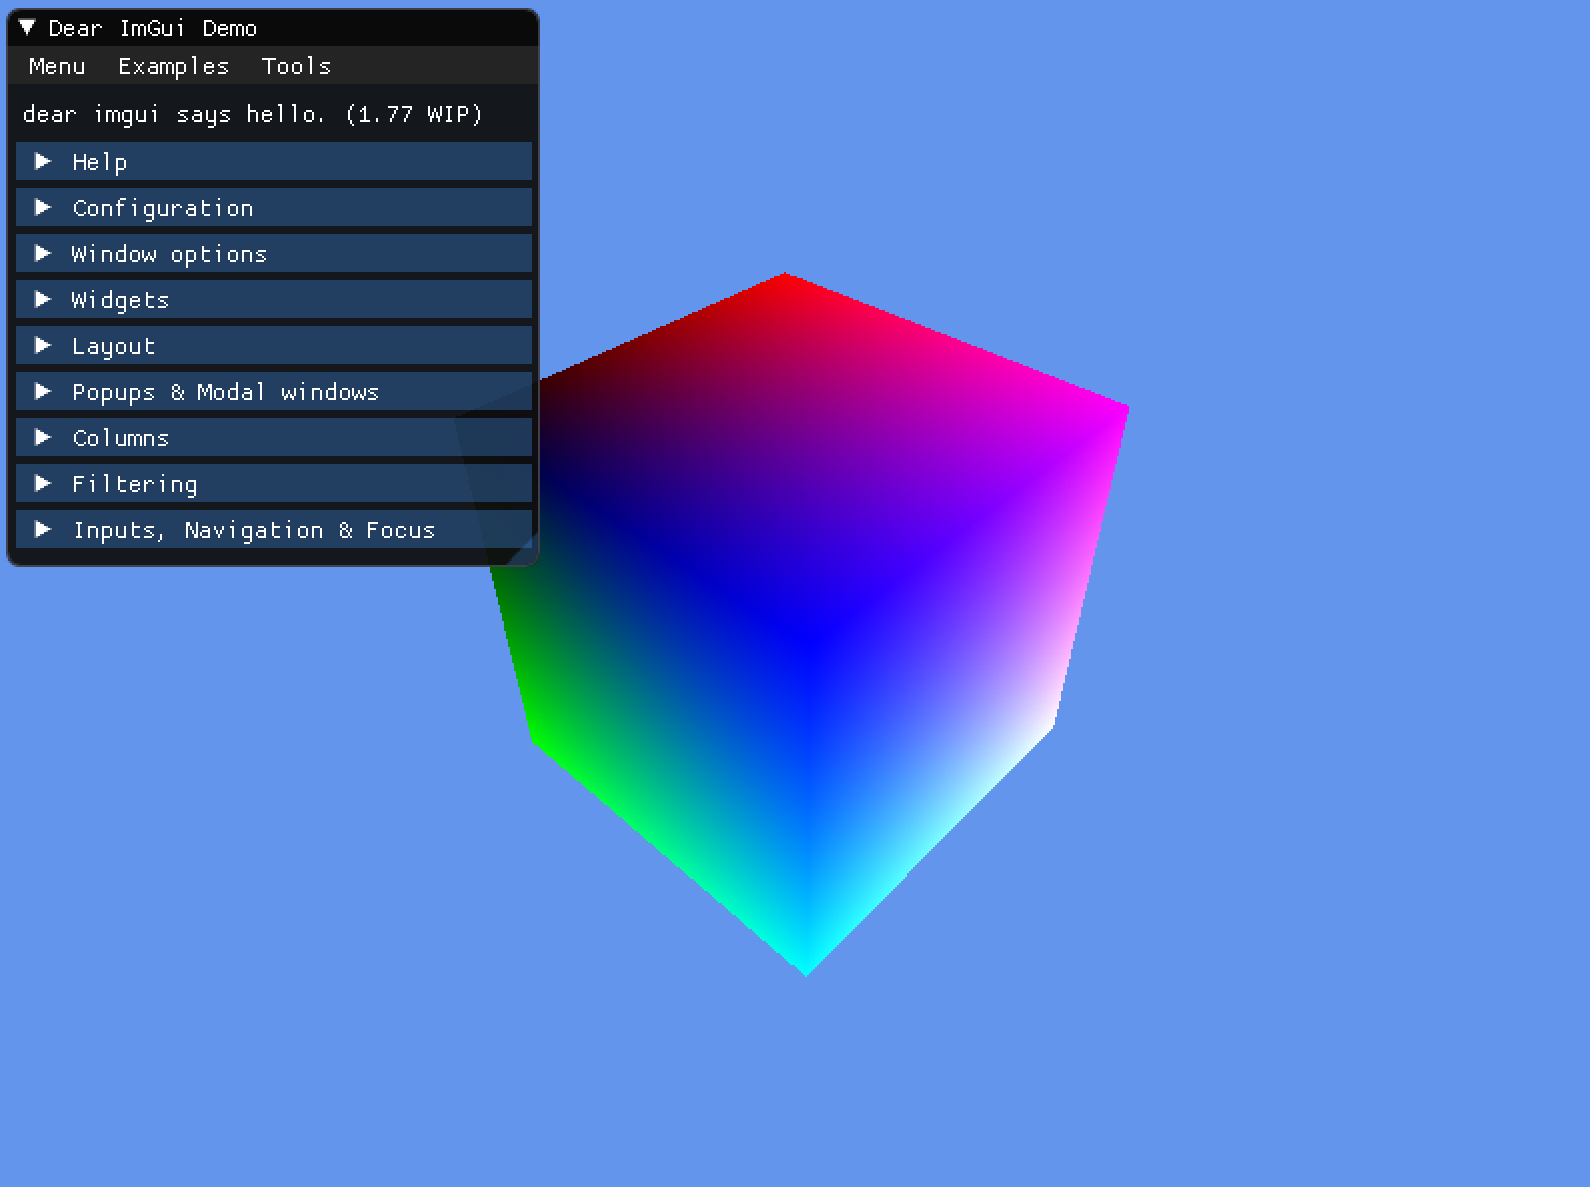Image resolution: width=1590 pixels, height=1187 pixels.
Task: Expand Inputs, Navigation & Focus section
Action: [x=274, y=530]
